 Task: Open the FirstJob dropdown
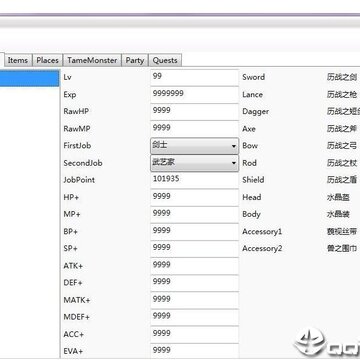coord(195,146)
